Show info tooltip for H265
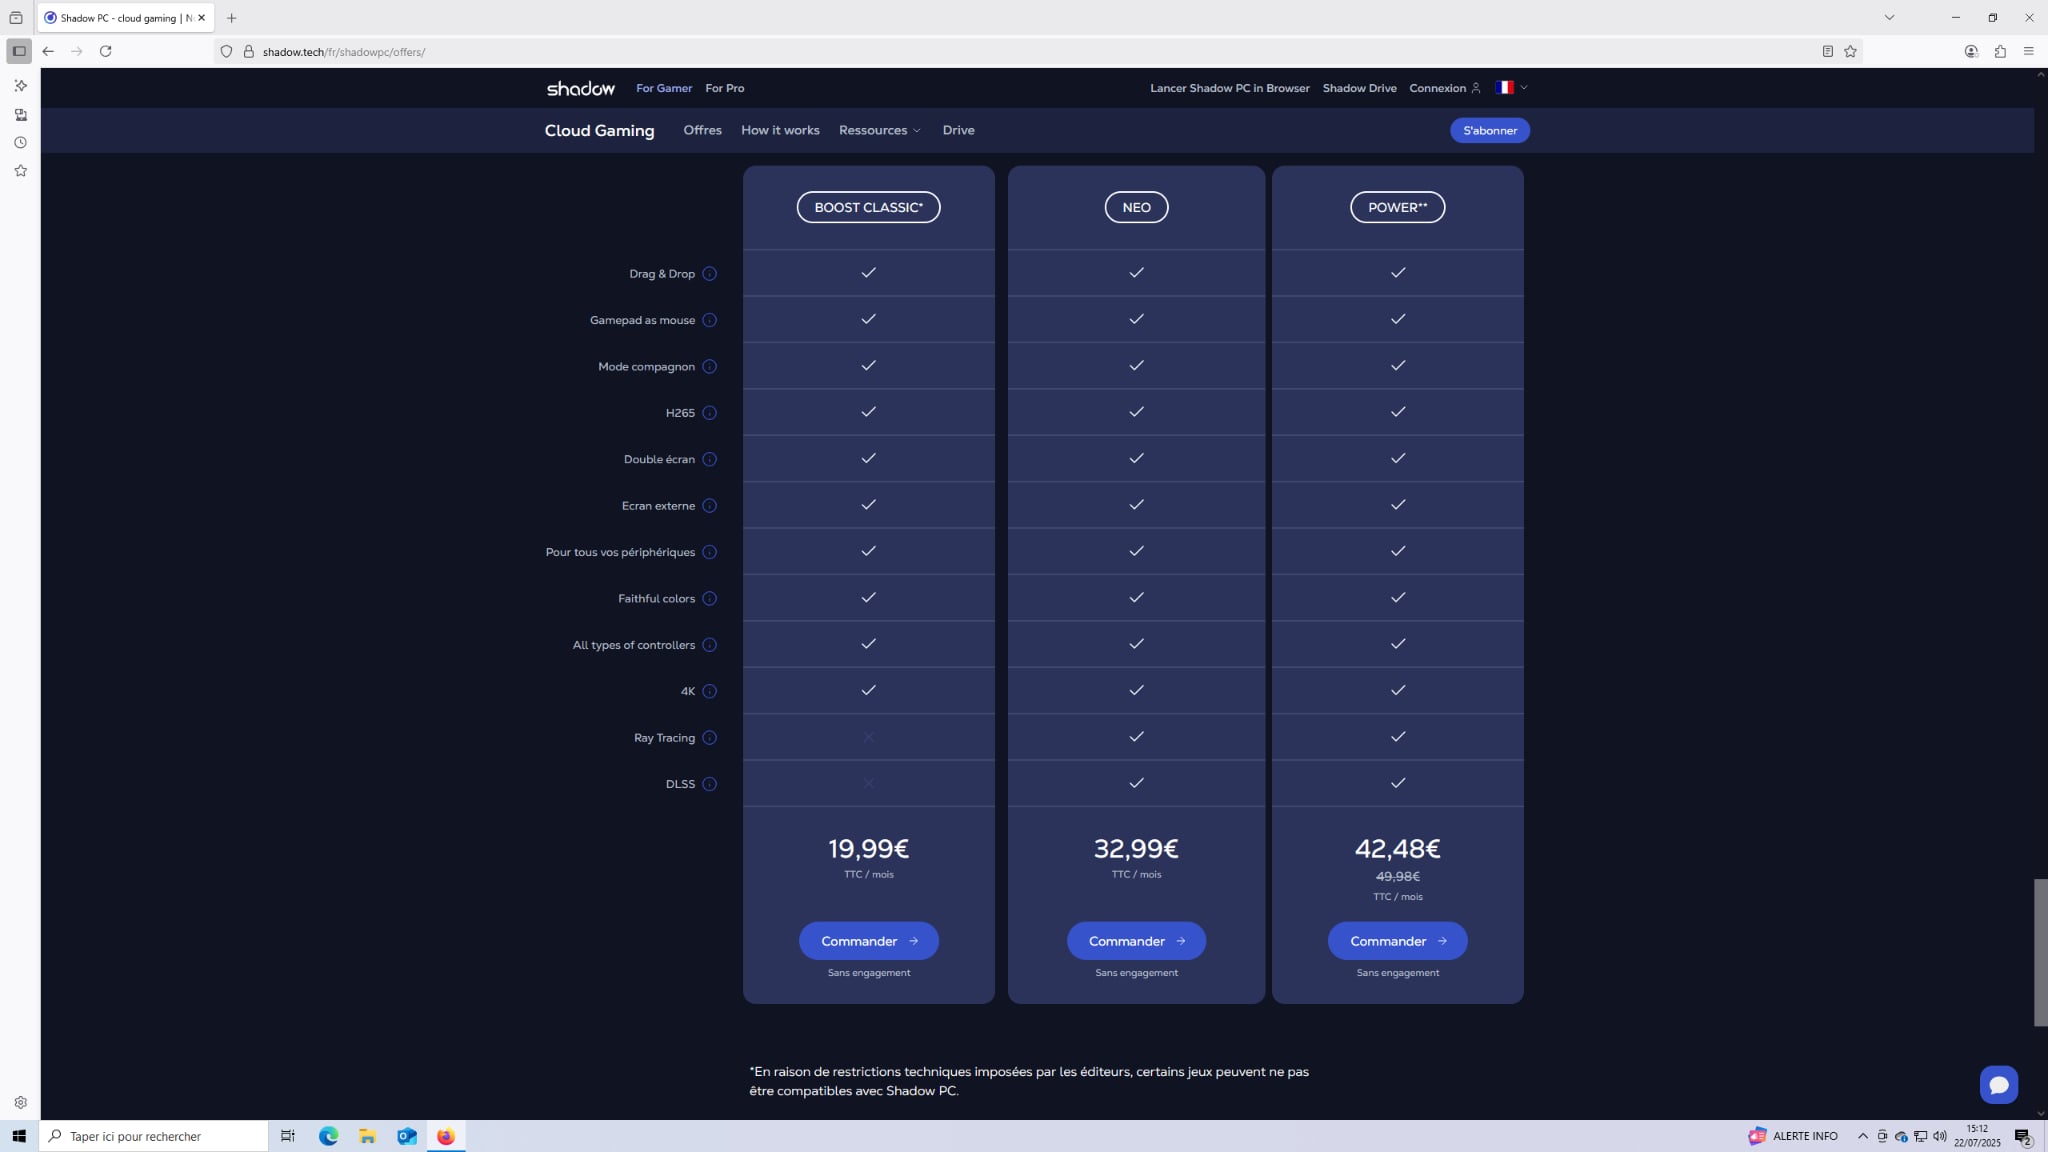 (x=709, y=413)
